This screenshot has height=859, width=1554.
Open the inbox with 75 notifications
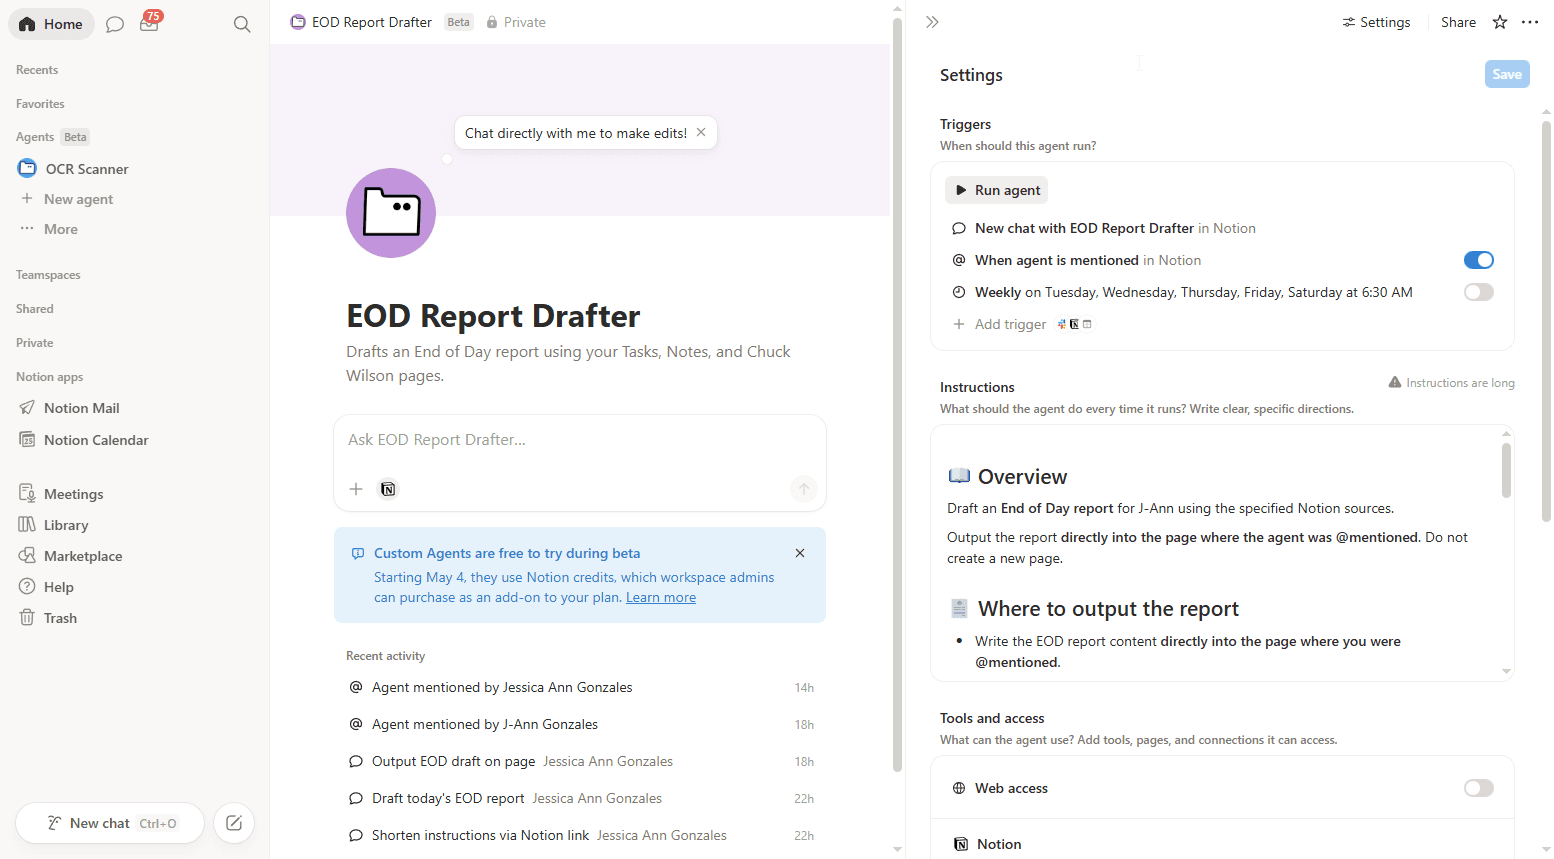[150, 24]
